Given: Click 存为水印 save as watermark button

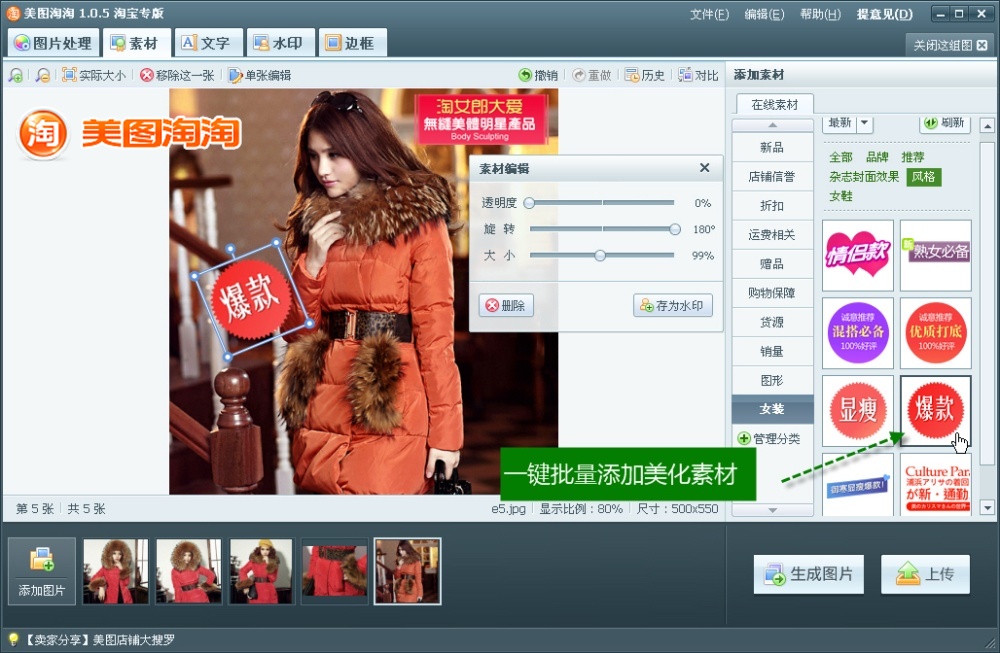Looking at the screenshot, I should 672,305.
